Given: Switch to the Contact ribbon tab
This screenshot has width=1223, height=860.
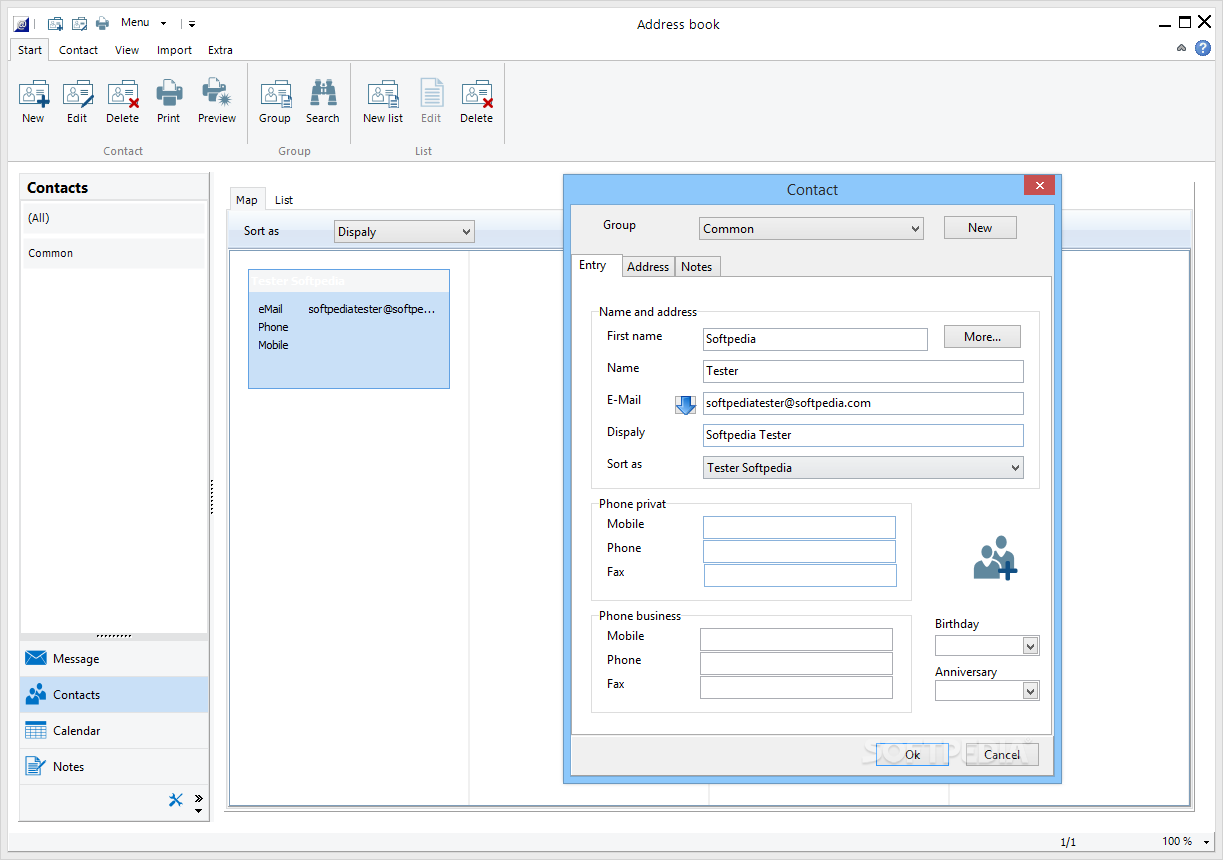Looking at the screenshot, I should (78, 50).
